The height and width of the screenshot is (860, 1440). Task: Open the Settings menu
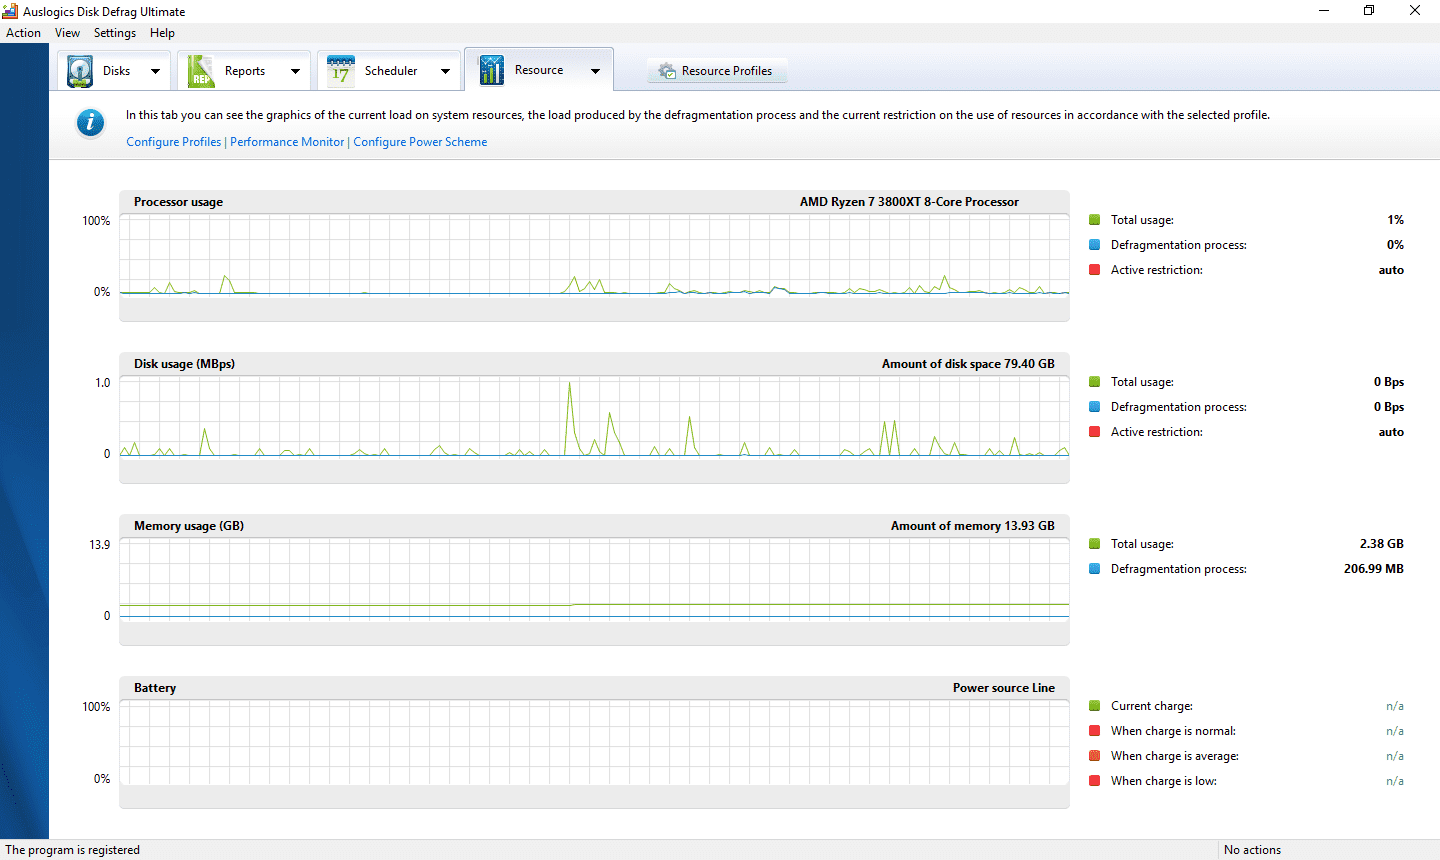[x=115, y=33]
